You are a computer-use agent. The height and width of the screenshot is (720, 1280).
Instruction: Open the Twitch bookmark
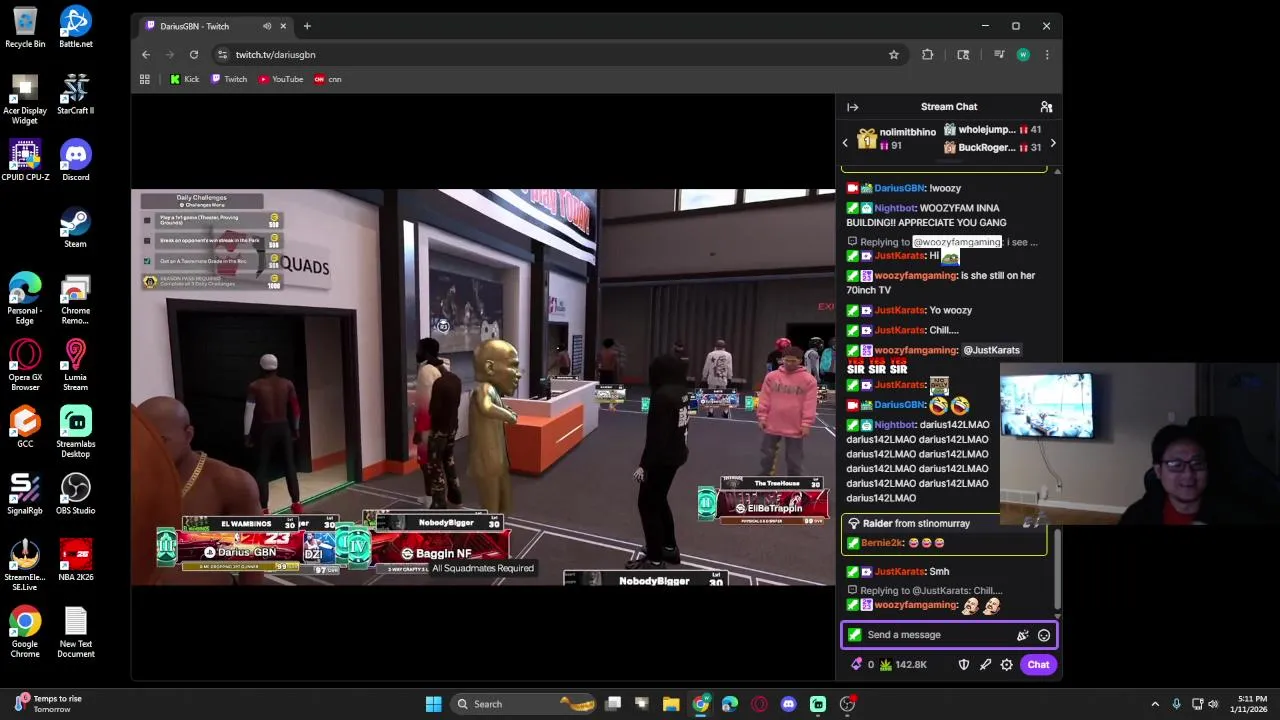coord(229,79)
